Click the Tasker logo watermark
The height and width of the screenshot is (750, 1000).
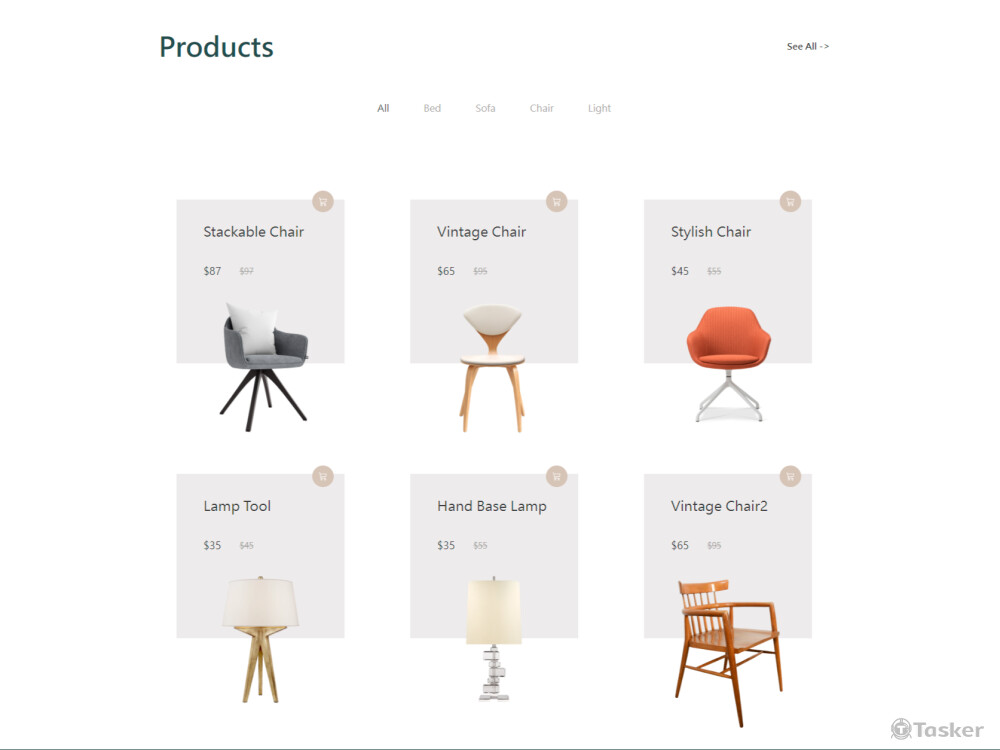[x=937, y=729]
